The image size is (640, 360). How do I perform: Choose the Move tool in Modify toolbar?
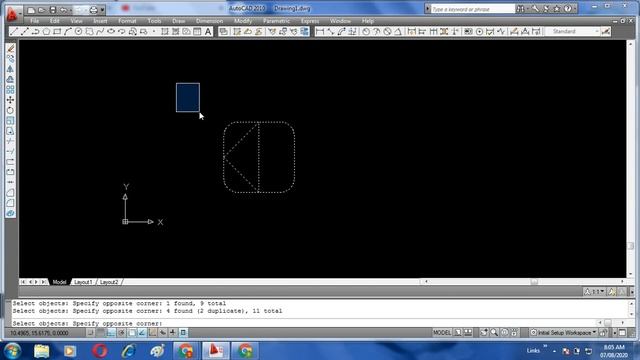point(11,100)
